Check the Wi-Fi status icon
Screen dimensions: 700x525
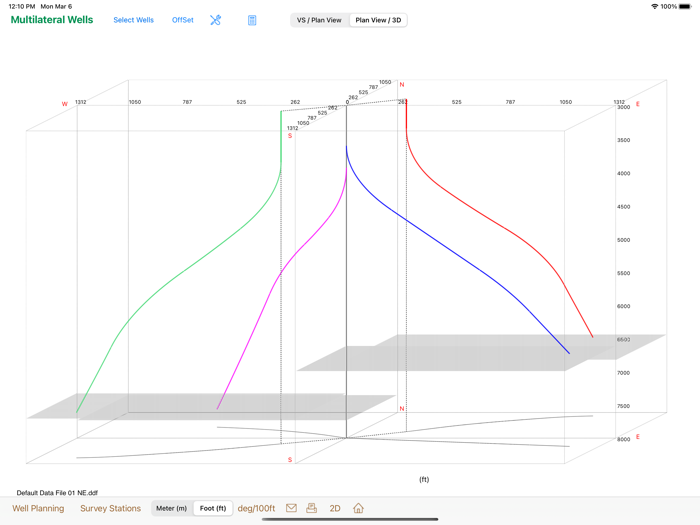654,6
